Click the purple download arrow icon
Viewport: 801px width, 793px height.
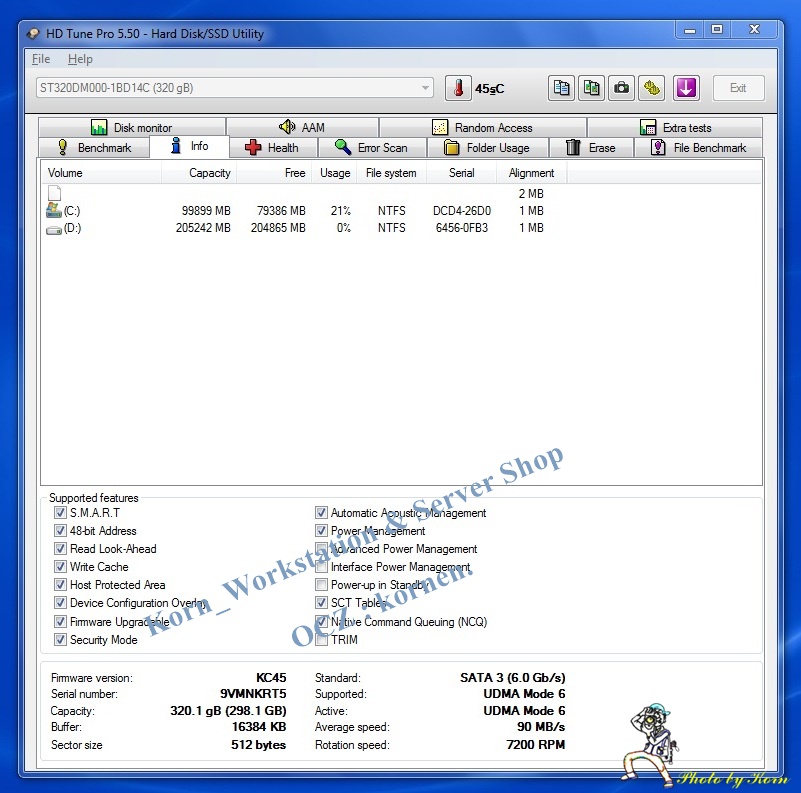(686, 88)
